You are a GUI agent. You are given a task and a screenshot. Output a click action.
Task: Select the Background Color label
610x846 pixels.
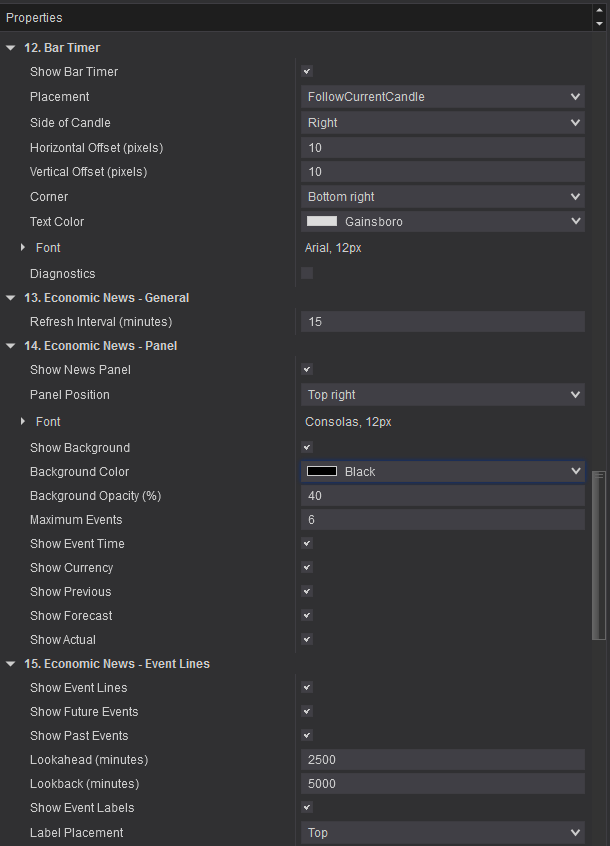click(x=79, y=472)
